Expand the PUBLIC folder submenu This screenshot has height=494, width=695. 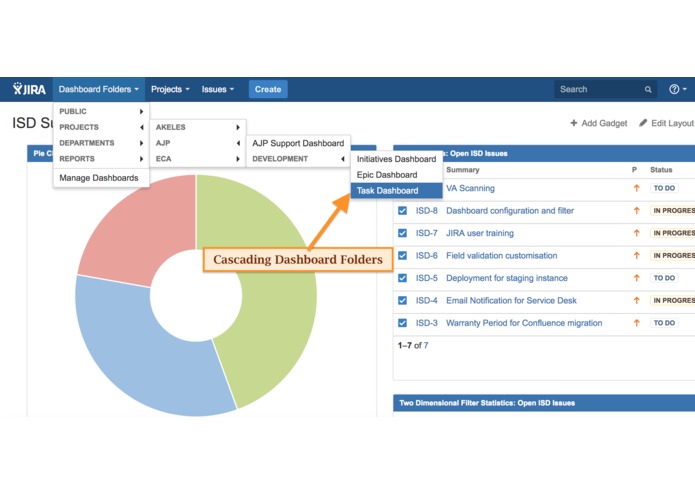[x=101, y=111]
